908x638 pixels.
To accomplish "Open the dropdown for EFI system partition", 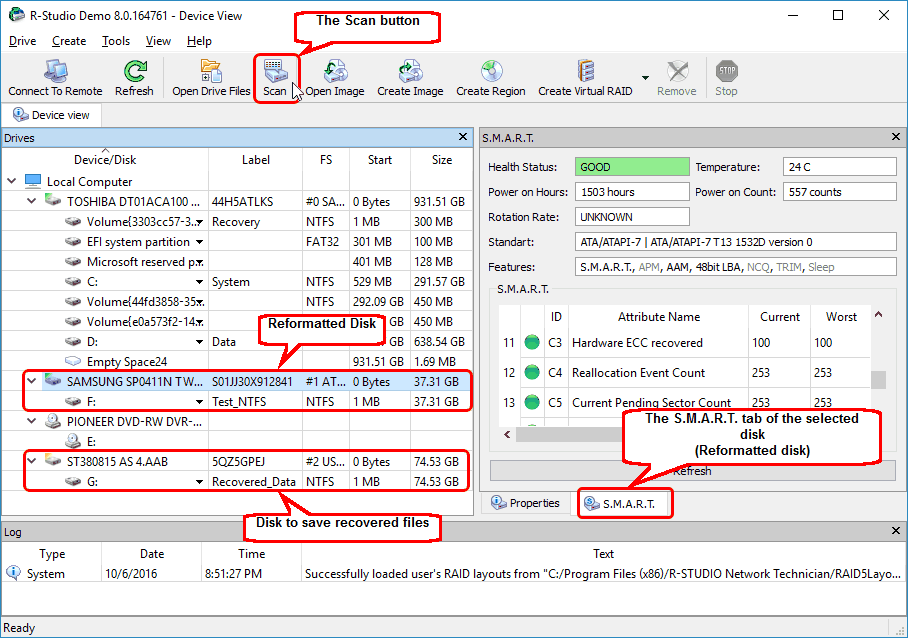I will pos(199,242).
